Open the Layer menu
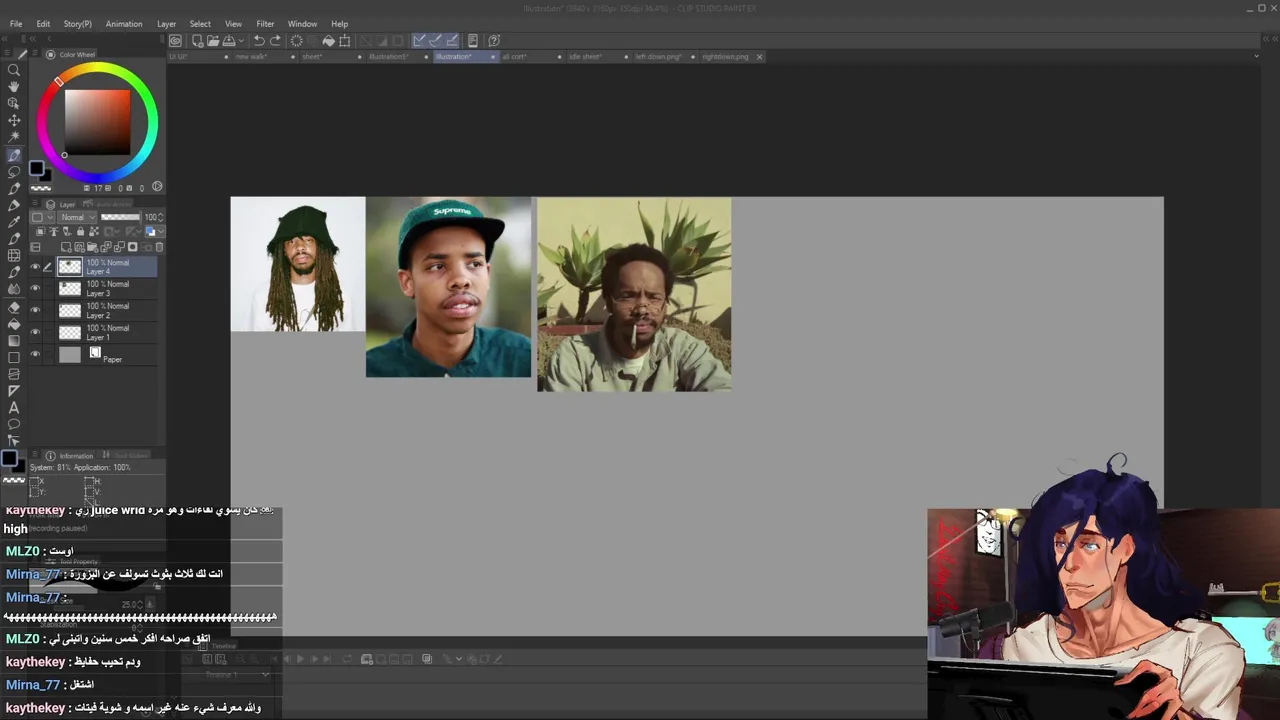 point(166,24)
